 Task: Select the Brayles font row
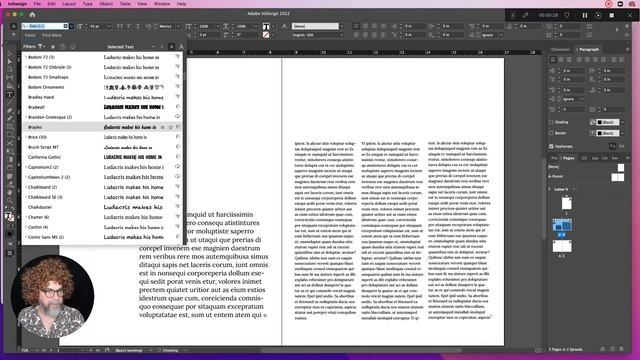click(102, 127)
